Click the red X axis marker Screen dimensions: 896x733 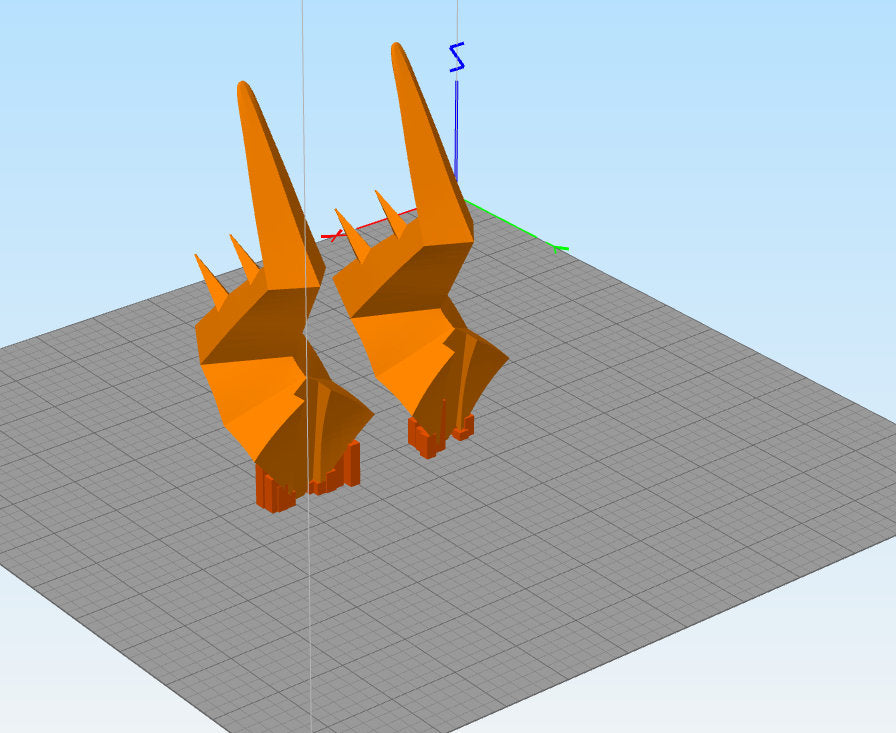pos(334,235)
